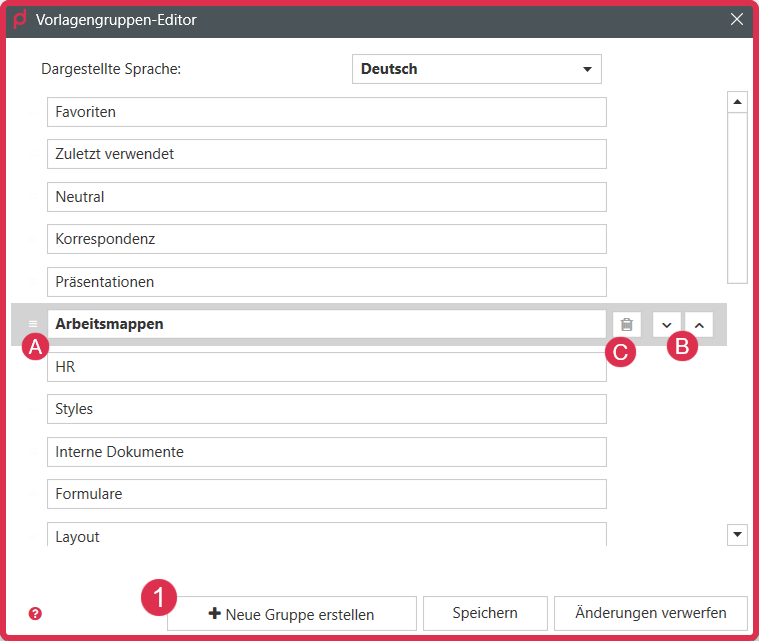
Task: Select the Zuletzt verwendet group field
Action: (327, 154)
